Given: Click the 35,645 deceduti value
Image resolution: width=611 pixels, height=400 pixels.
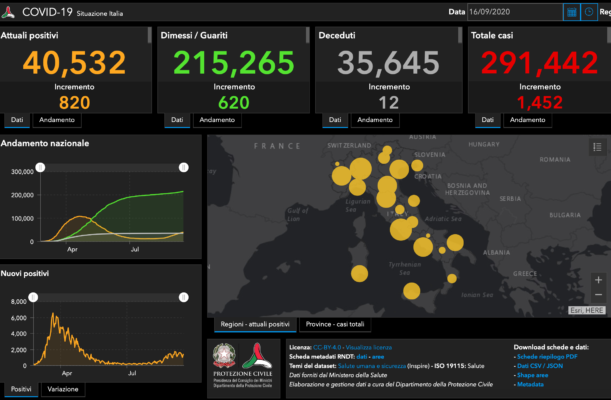Looking at the screenshot, I should point(388,63).
